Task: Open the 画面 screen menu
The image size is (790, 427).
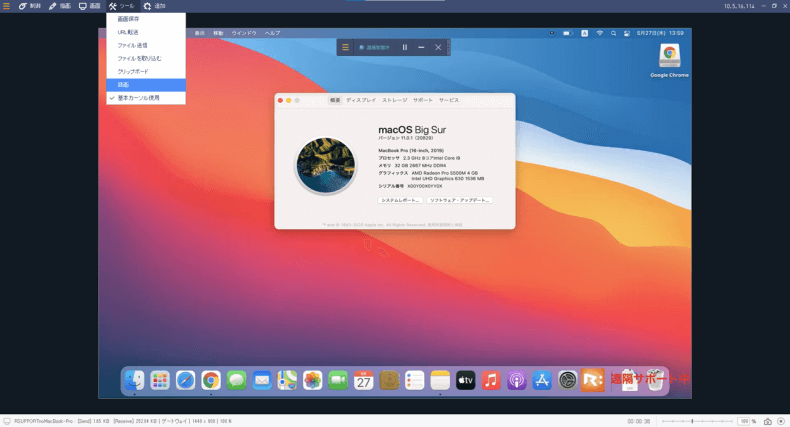Action: (90, 6)
